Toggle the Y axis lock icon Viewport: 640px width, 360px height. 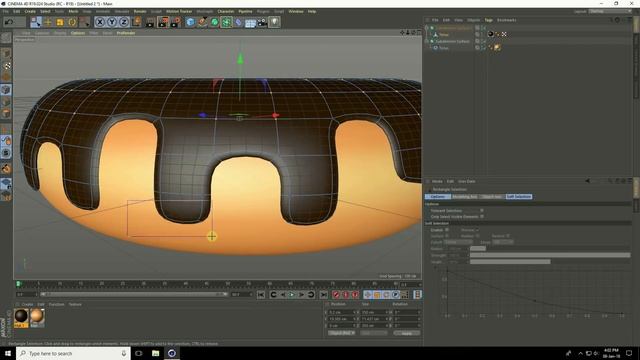[112, 22]
